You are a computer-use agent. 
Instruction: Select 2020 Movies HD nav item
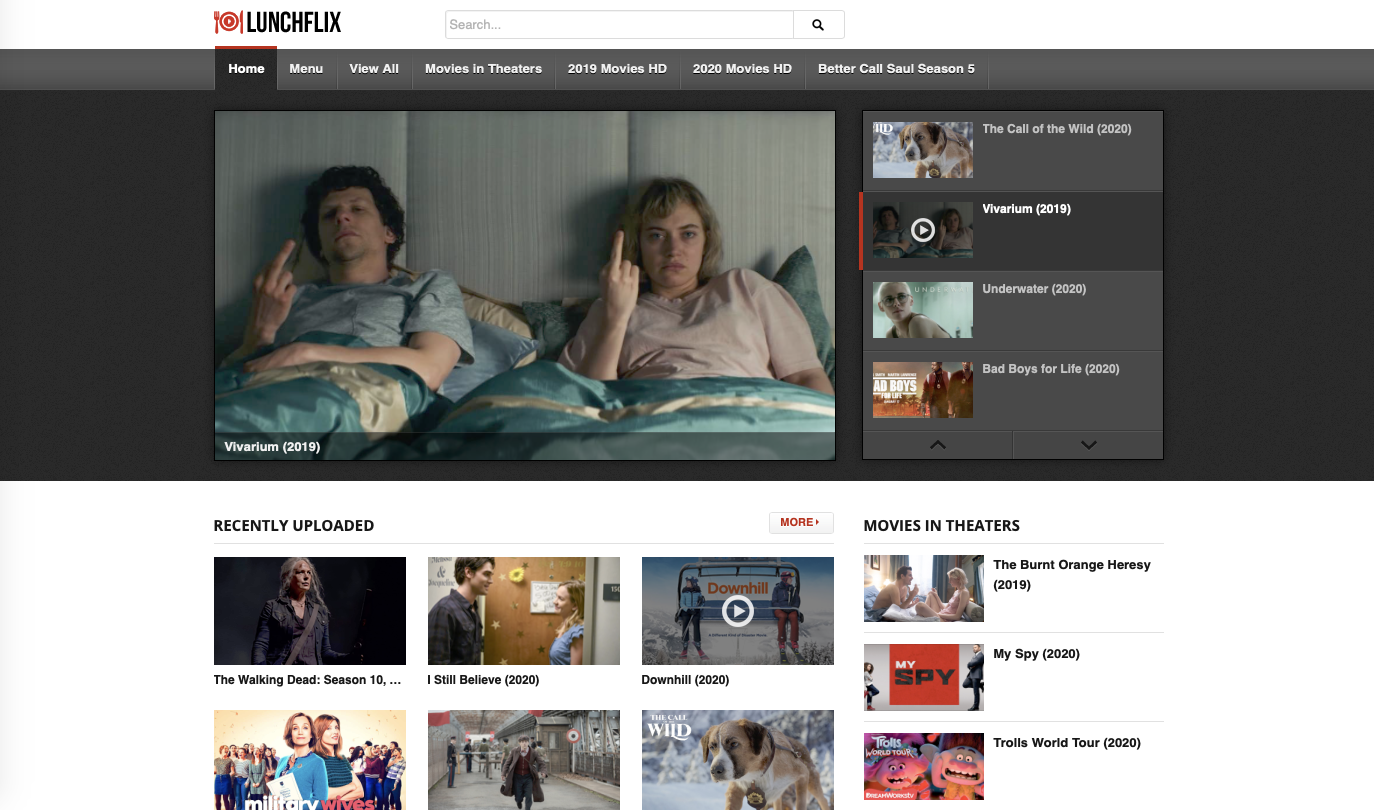click(742, 69)
